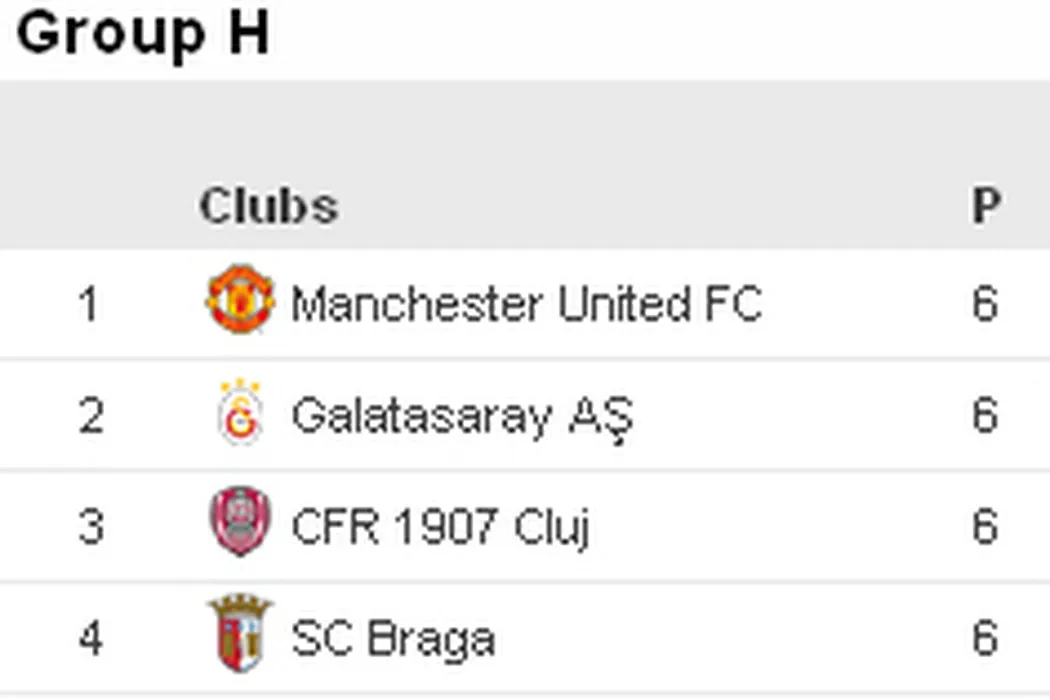Select rank number 1 in the table

90,304
